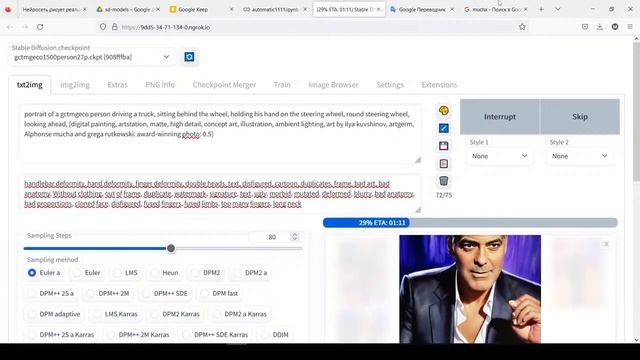Click the trash can clear-prompt icon

[x=444, y=180]
